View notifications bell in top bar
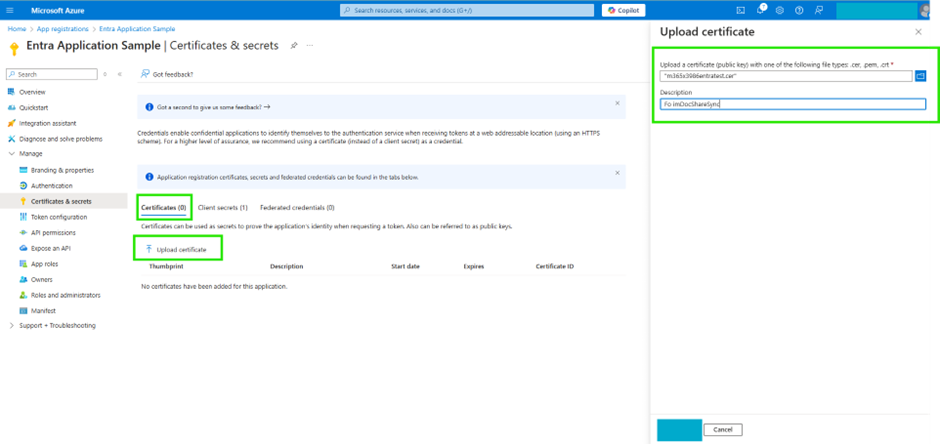This screenshot has width=940, height=444. (761, 10)
